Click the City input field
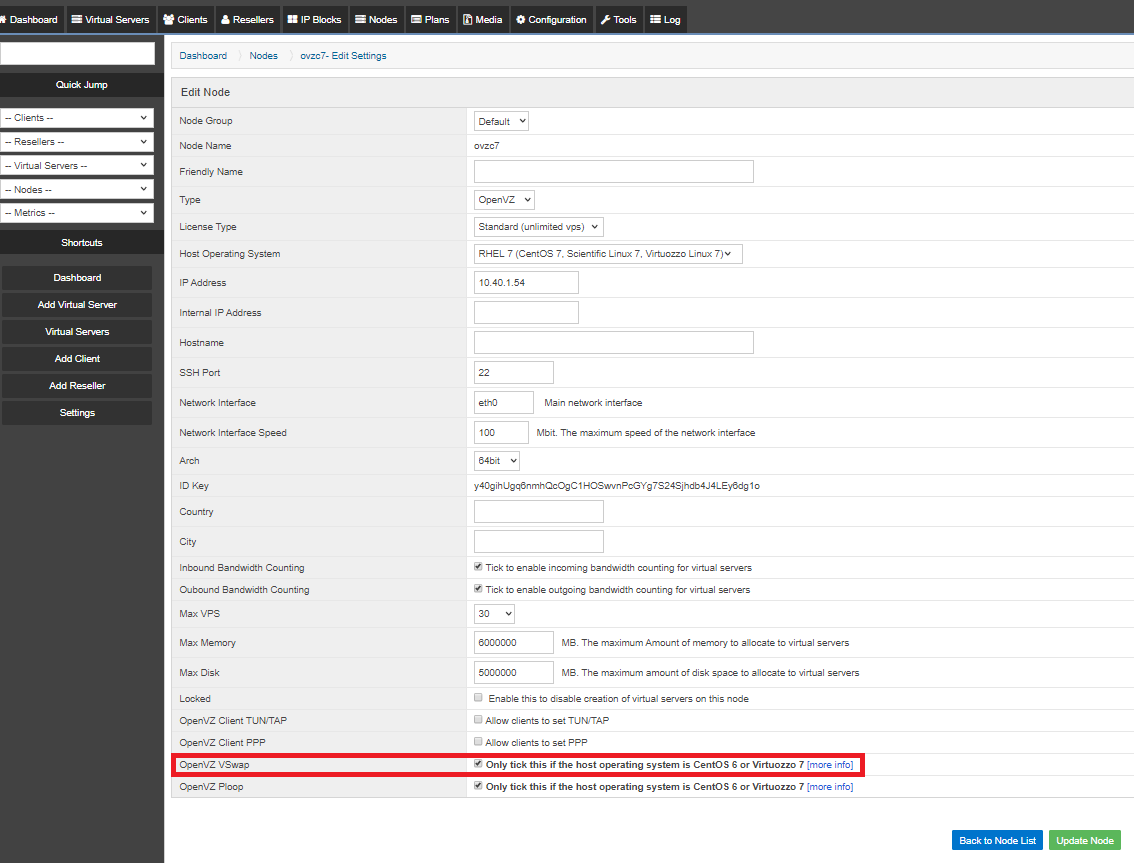The width and height of the screenshot is (1134, 863). (x=538, y=542)
